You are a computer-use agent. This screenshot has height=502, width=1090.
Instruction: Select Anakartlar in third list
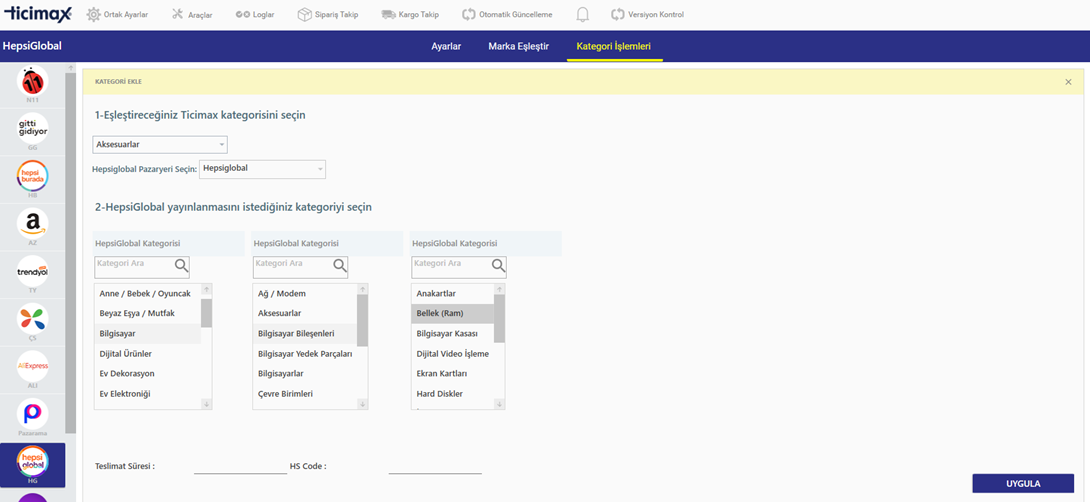tap(453, 293)
